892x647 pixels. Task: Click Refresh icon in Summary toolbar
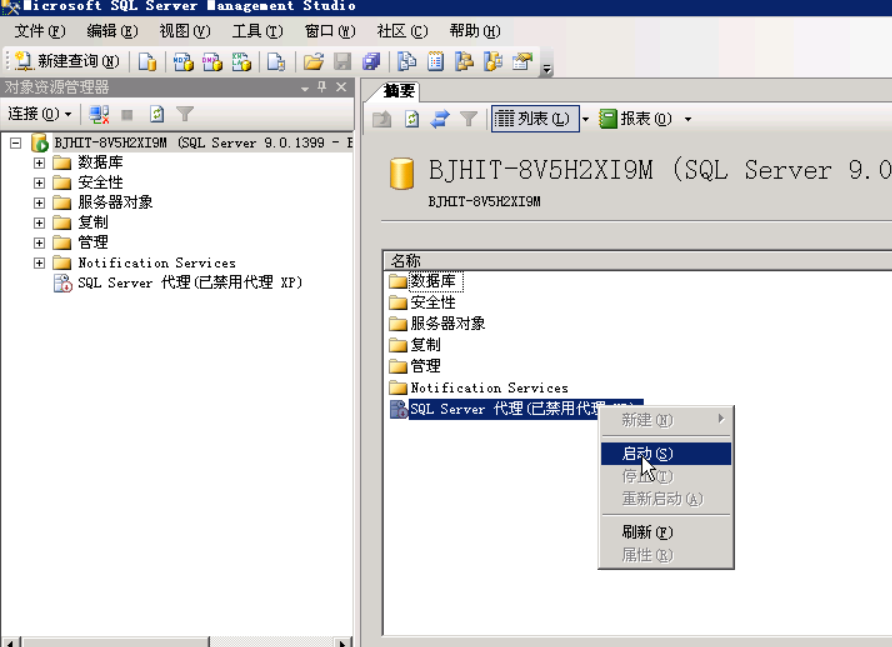pyautogui.click(x=412, y=119)
